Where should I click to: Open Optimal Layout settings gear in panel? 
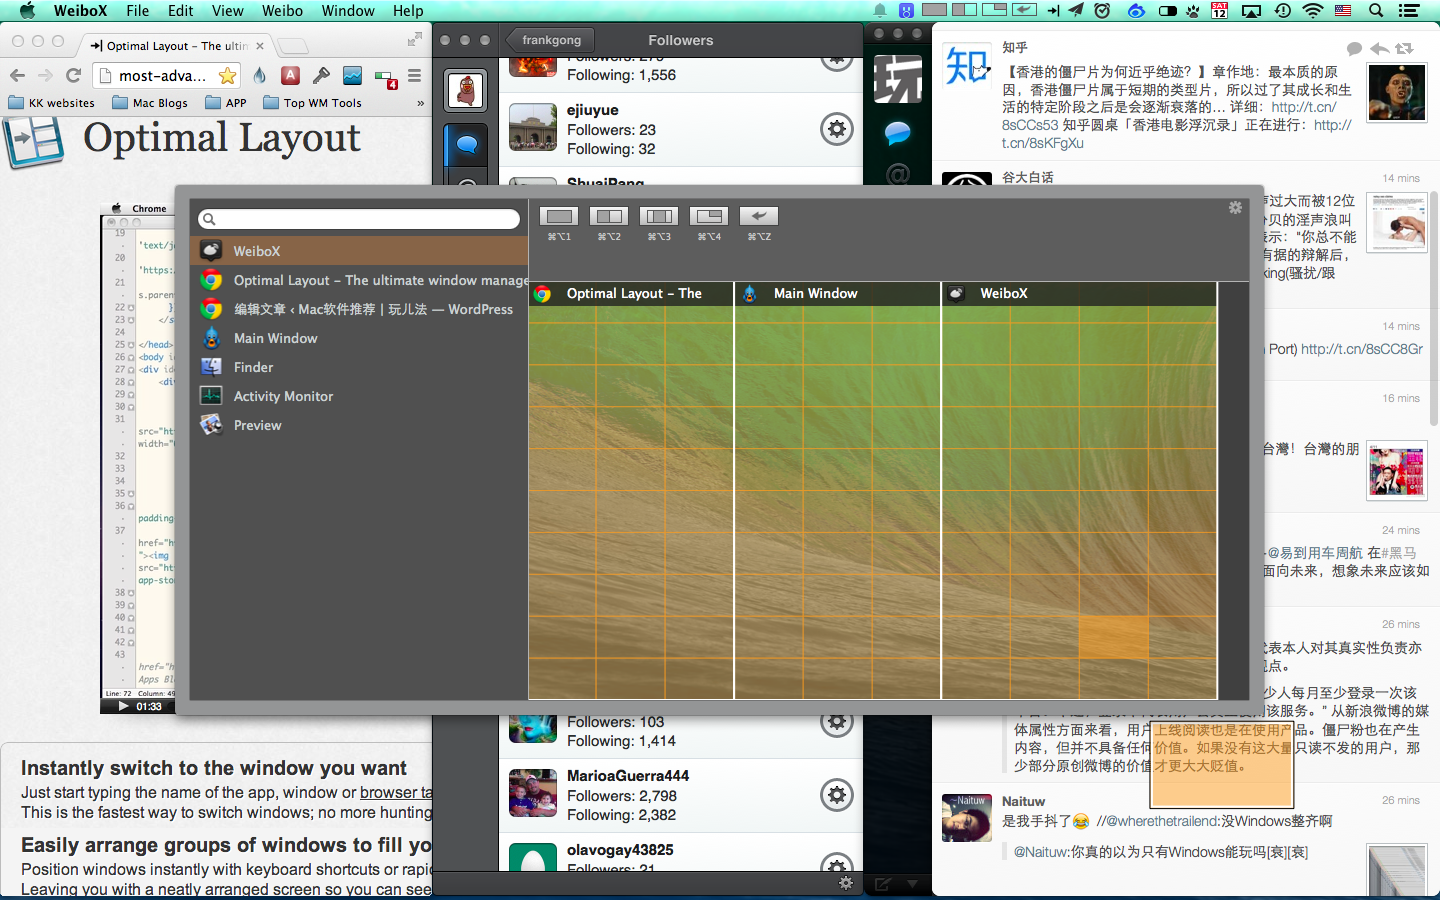pyautogui.click(x=1235, y=208)
